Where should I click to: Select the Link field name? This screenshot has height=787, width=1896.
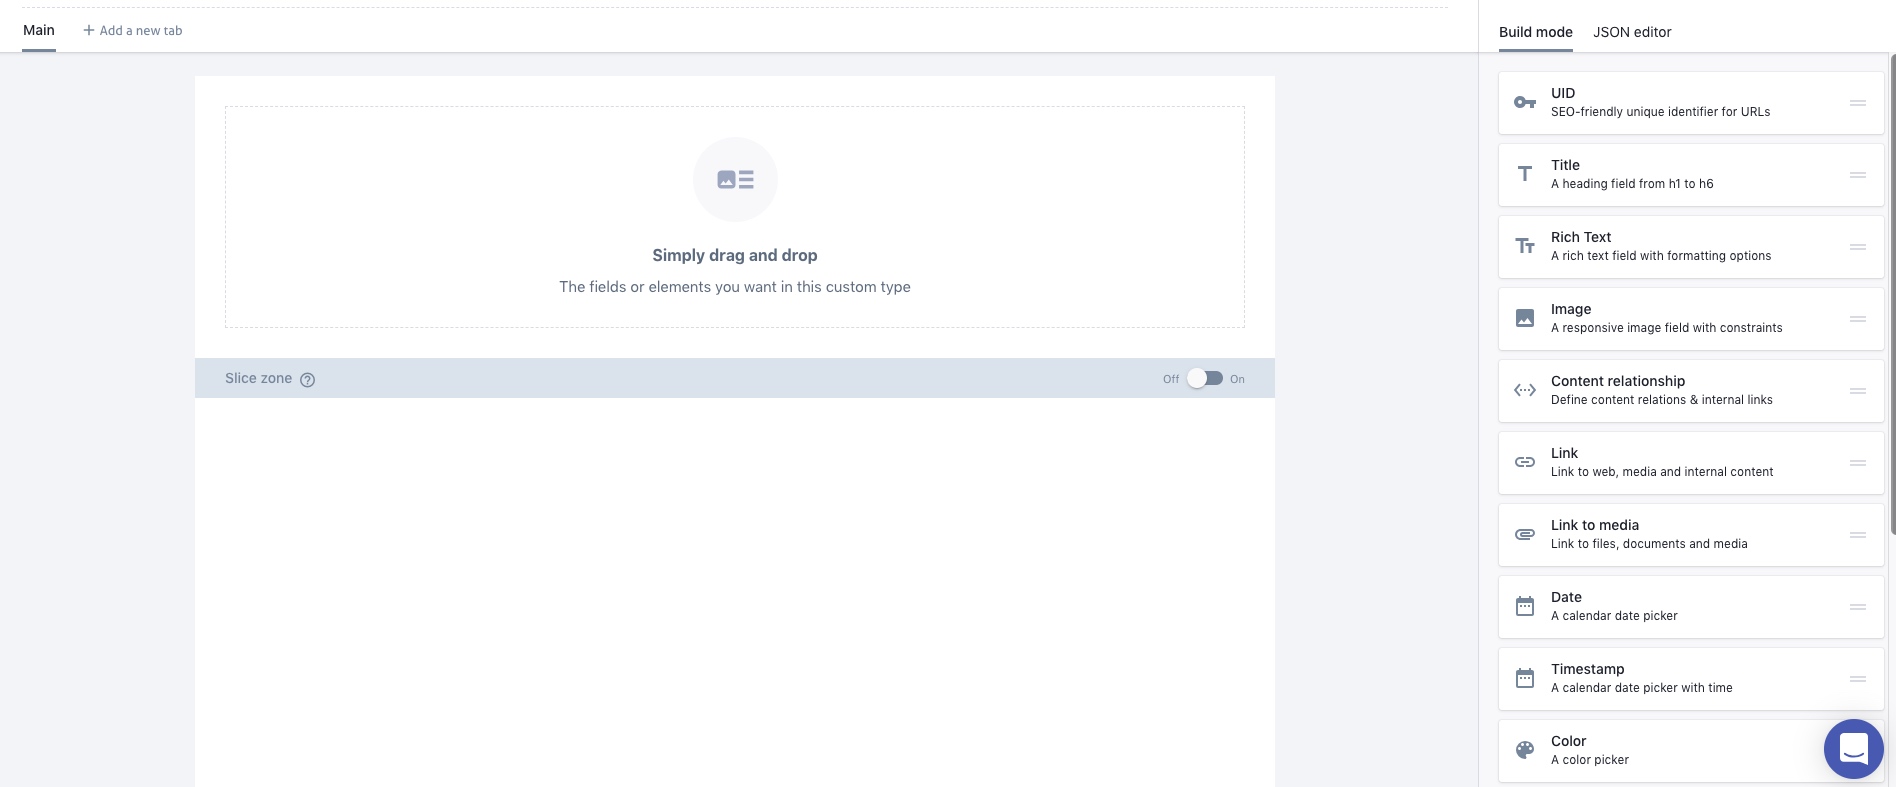(x=1564, y=453)
